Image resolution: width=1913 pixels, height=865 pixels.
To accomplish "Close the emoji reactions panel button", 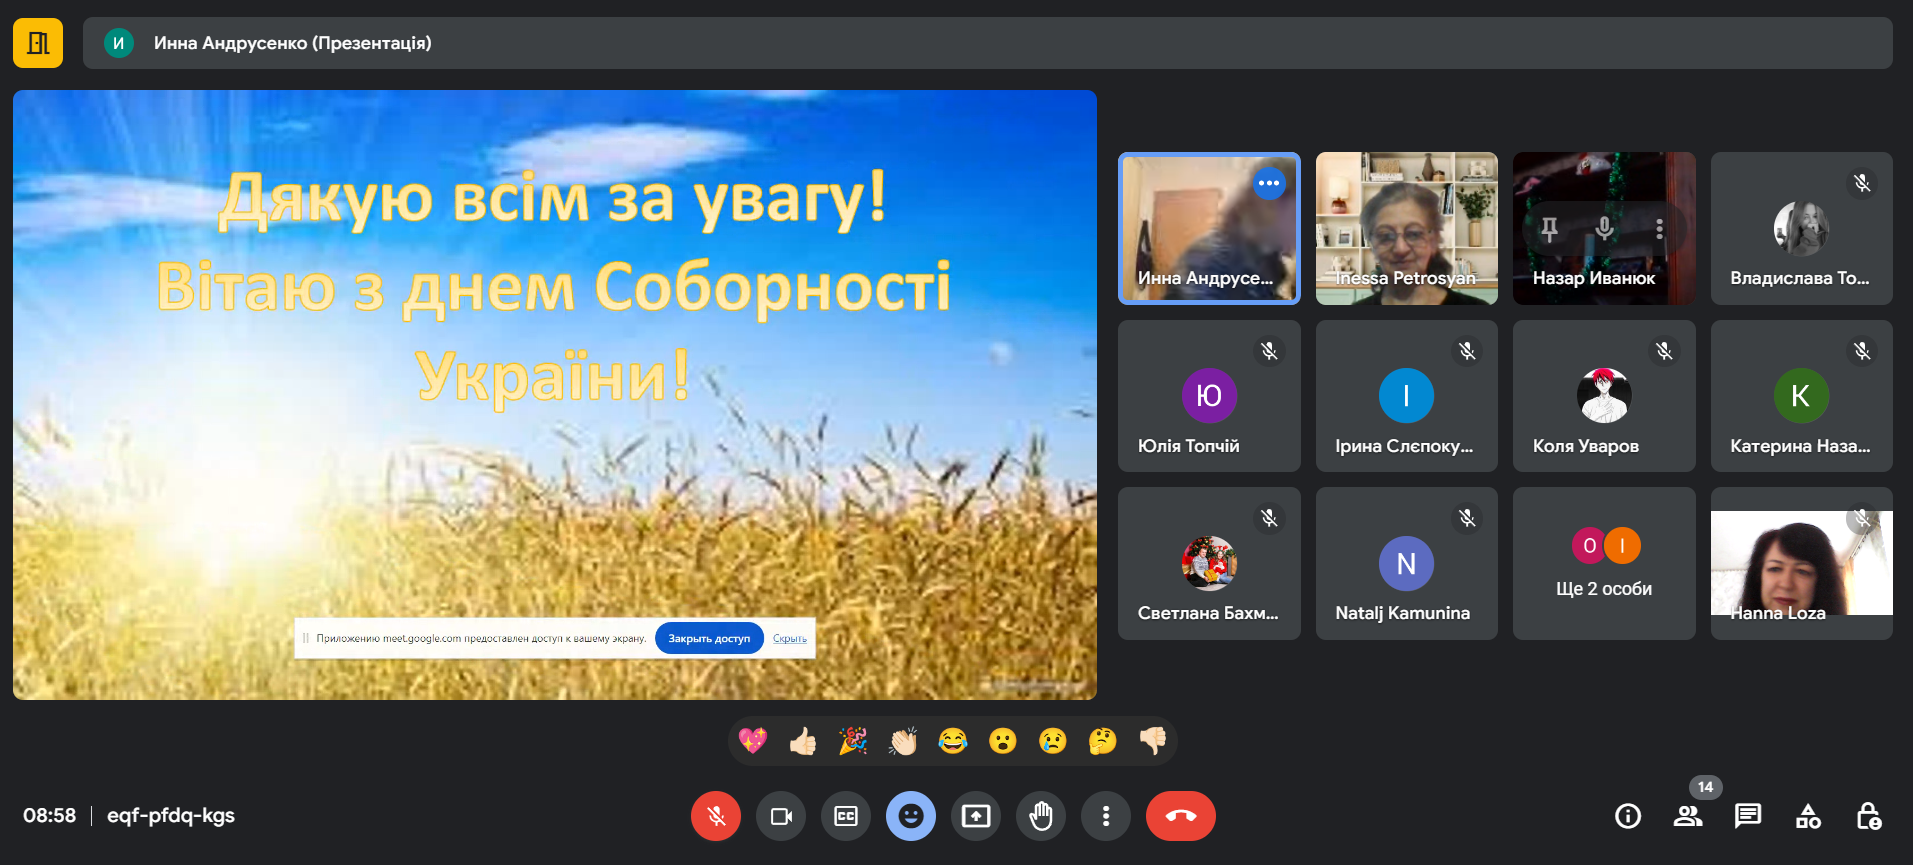I will [x=911, y=816].
